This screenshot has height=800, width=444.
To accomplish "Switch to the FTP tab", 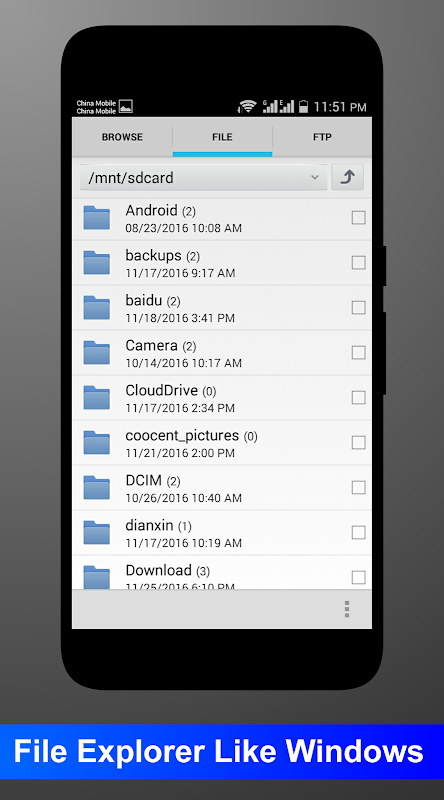I will [322, 137].
